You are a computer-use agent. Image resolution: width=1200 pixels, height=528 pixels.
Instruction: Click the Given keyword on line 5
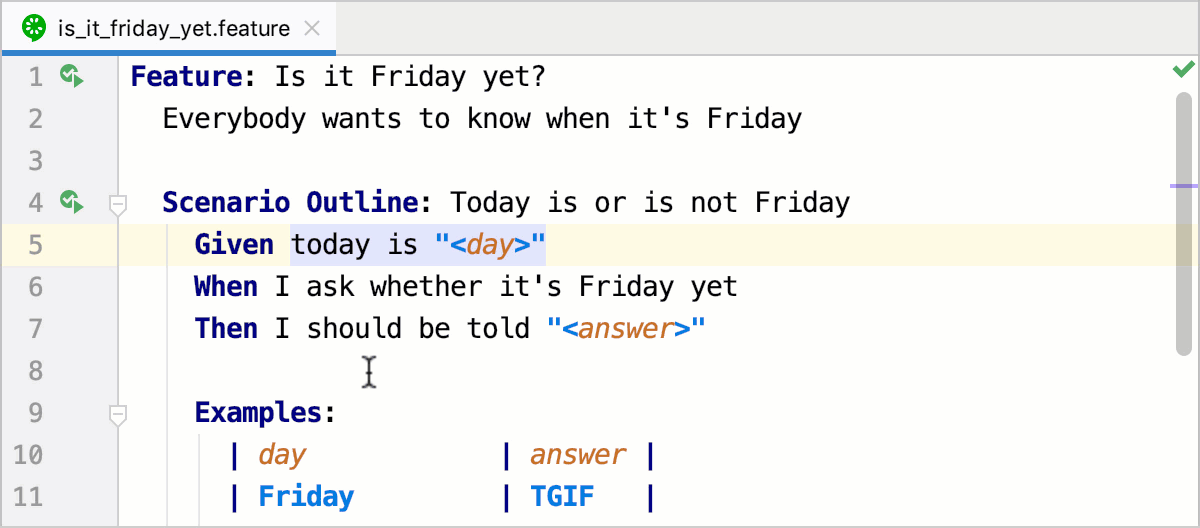[x=234, y=245]
